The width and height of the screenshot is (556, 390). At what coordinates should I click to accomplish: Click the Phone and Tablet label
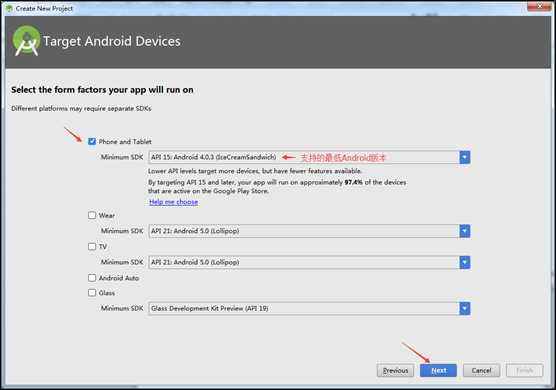click(x=125, y=141)
